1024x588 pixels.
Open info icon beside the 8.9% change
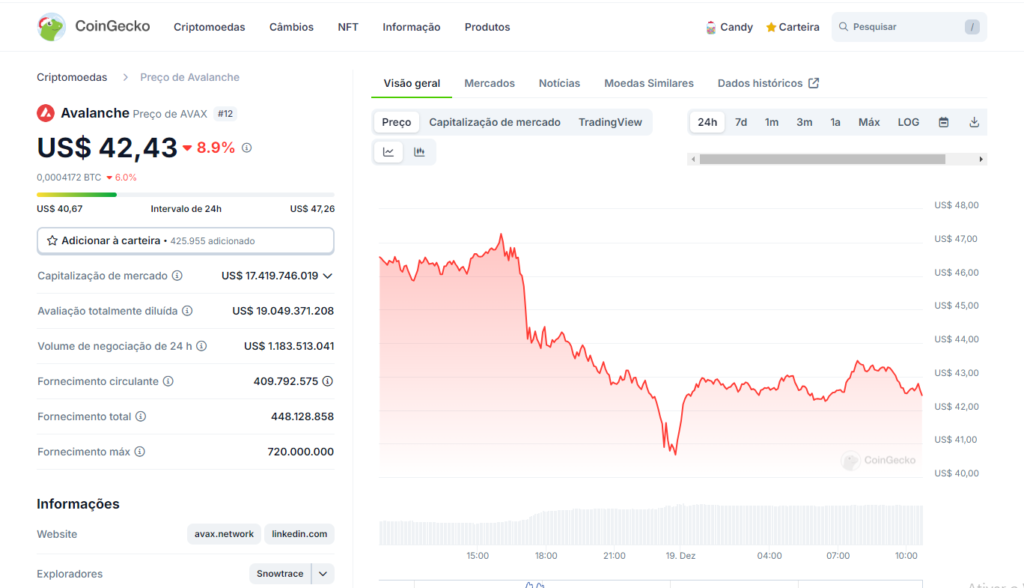click(x=247, y=148)
